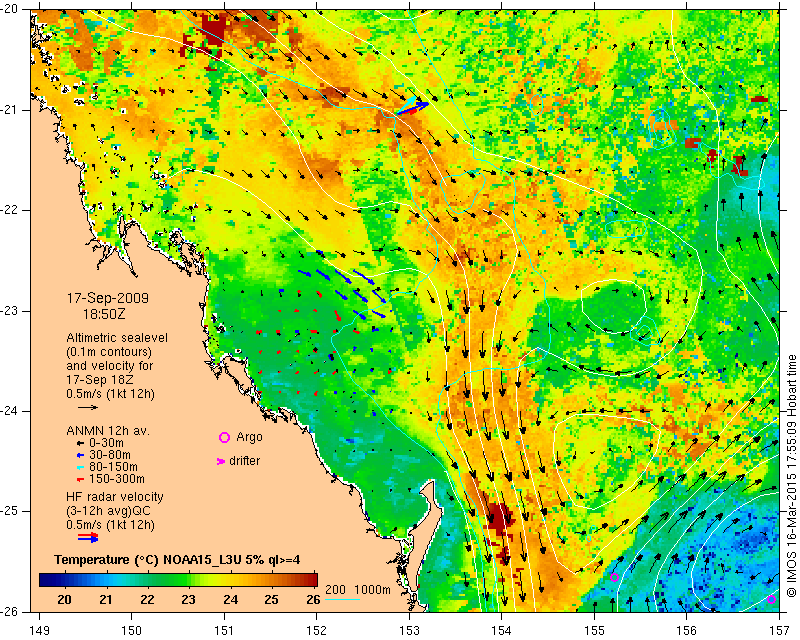Viewport: 800px width, 640px height.
Task: Click the orange colorbar section above 25
Action: coord(271,580)
